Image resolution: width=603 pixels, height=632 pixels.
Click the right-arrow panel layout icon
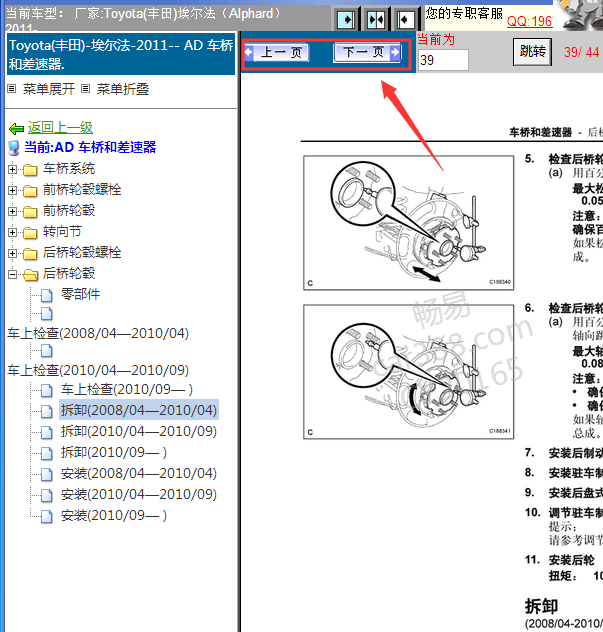(346, 19)
